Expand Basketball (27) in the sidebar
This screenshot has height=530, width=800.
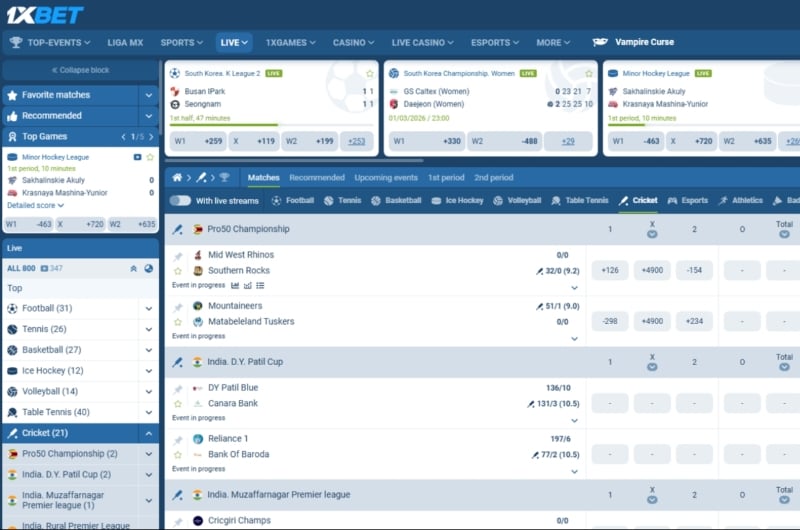click(x=148, y=350)
